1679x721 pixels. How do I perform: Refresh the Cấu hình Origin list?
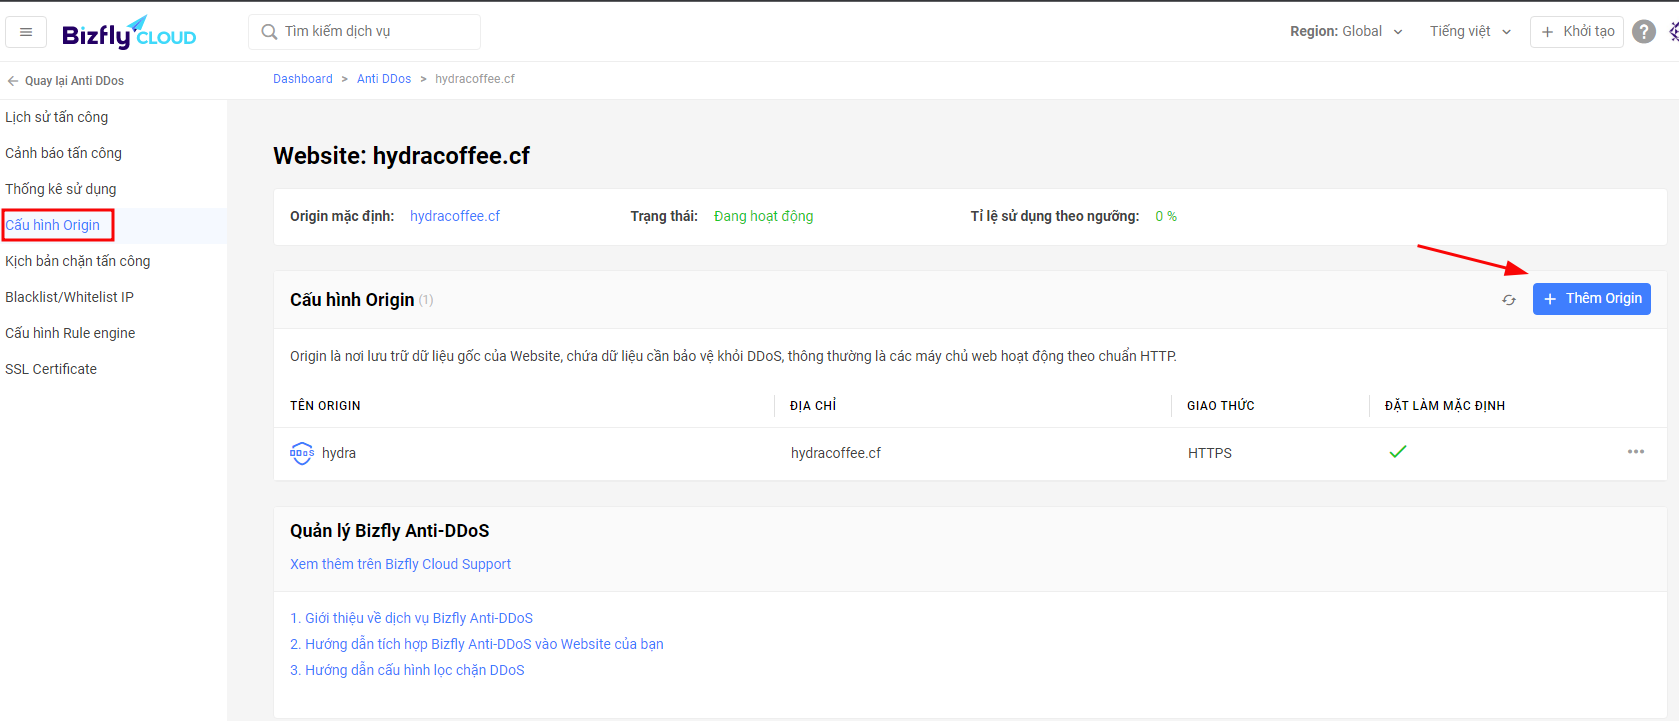[x=1509, y=300]
